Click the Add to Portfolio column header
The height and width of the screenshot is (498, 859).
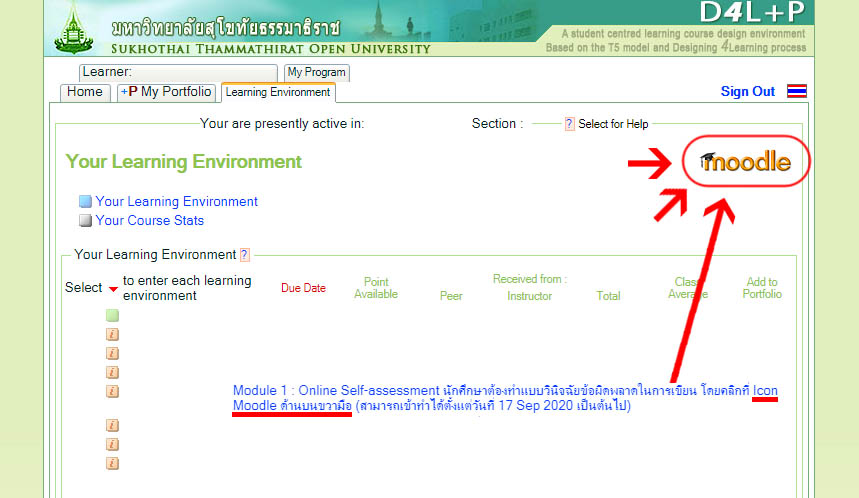[x=762, y=288]
